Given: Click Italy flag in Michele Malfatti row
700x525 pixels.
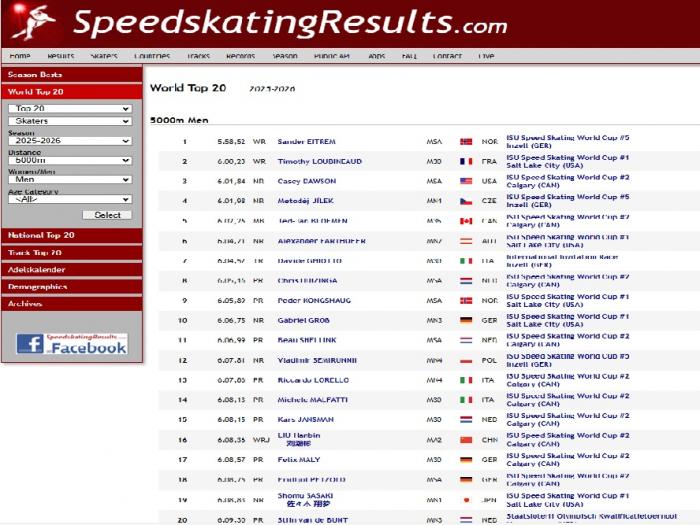Looking at the screenshot, I should coord(466,400).
